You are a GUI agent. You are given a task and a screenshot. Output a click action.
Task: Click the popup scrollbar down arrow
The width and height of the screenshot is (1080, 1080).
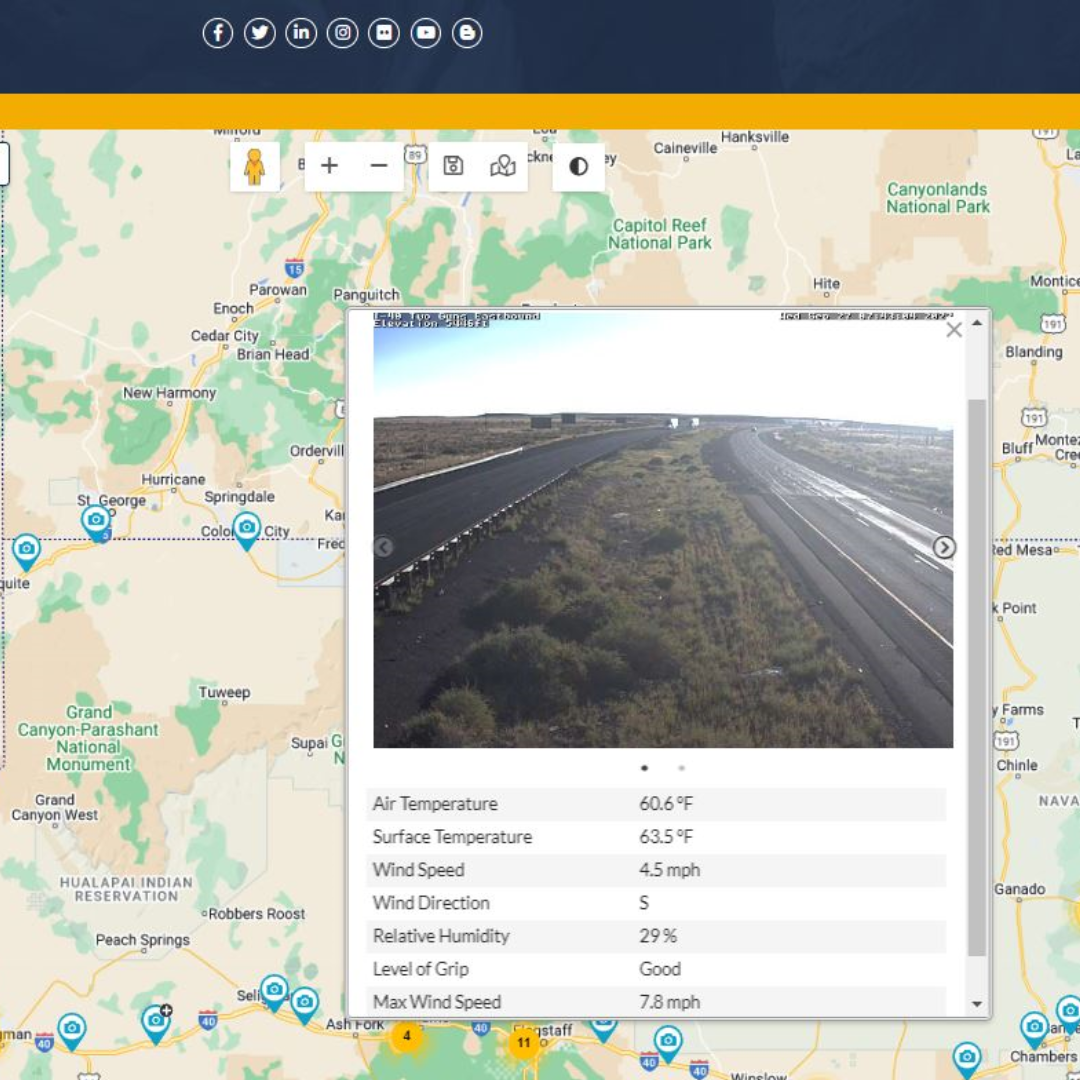pos(975,1003)
